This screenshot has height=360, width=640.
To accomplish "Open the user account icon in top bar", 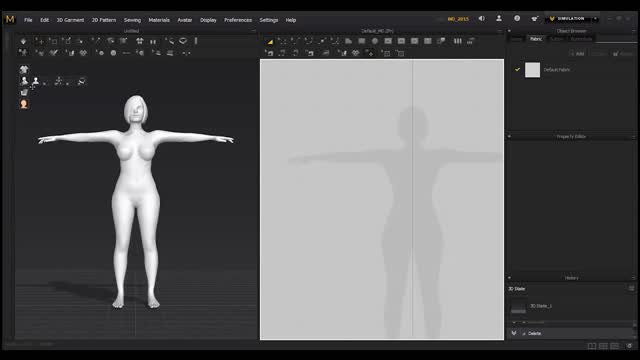I will click(x=499, y=18).
